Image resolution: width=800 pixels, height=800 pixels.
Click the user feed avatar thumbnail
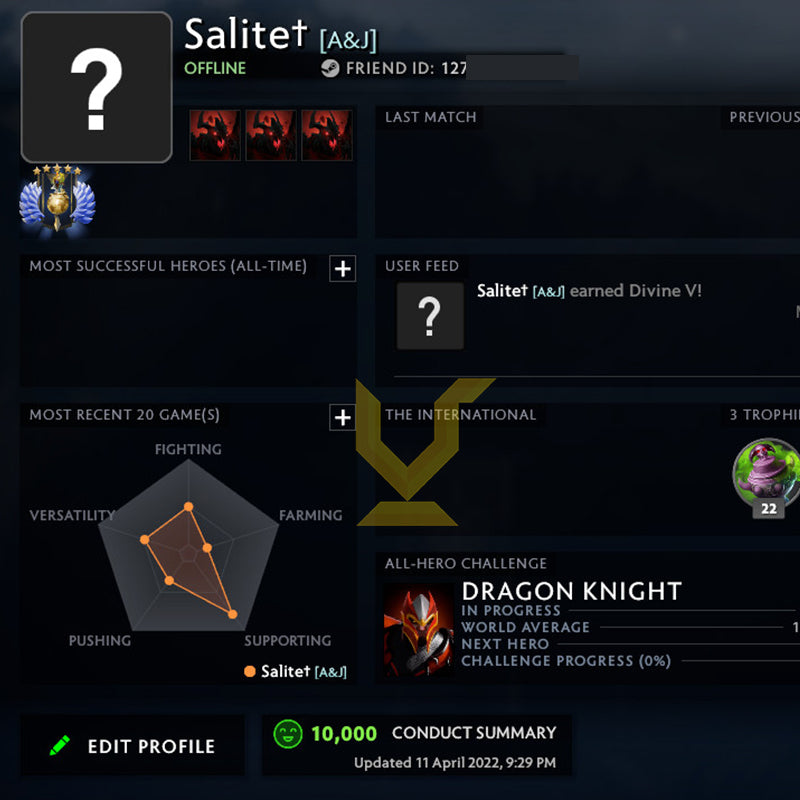pyautogui.click(x=430, y=316)
